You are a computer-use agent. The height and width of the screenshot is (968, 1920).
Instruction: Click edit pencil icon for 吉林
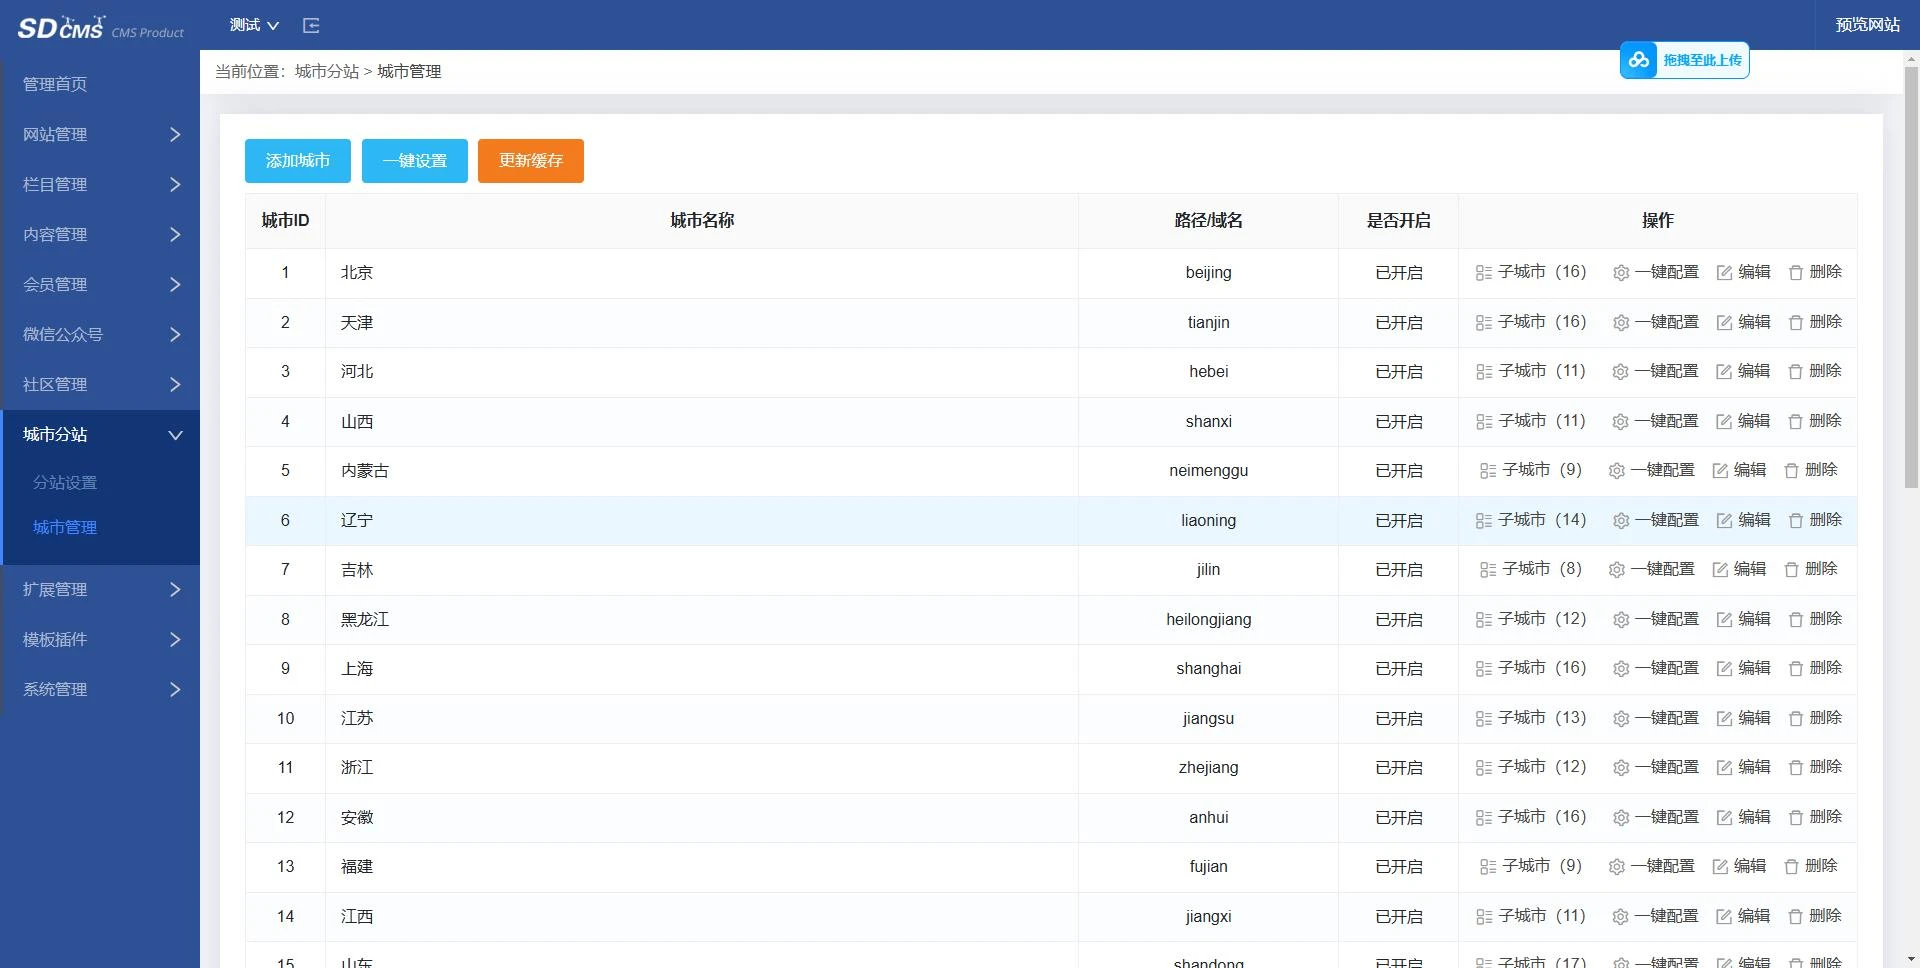click(x=1720, y=570)
